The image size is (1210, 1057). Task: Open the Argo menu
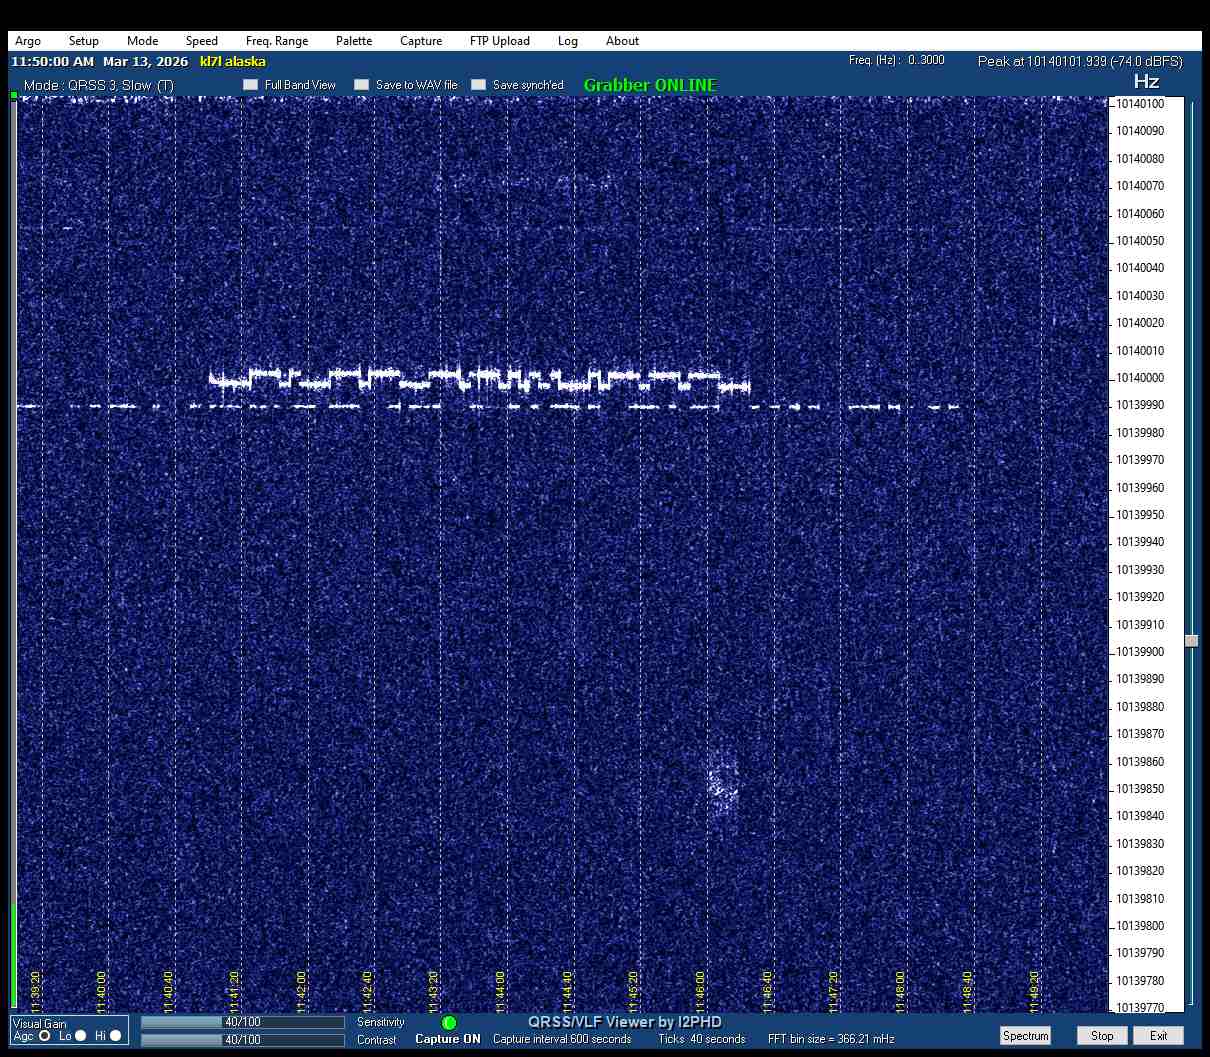(28, 41)
